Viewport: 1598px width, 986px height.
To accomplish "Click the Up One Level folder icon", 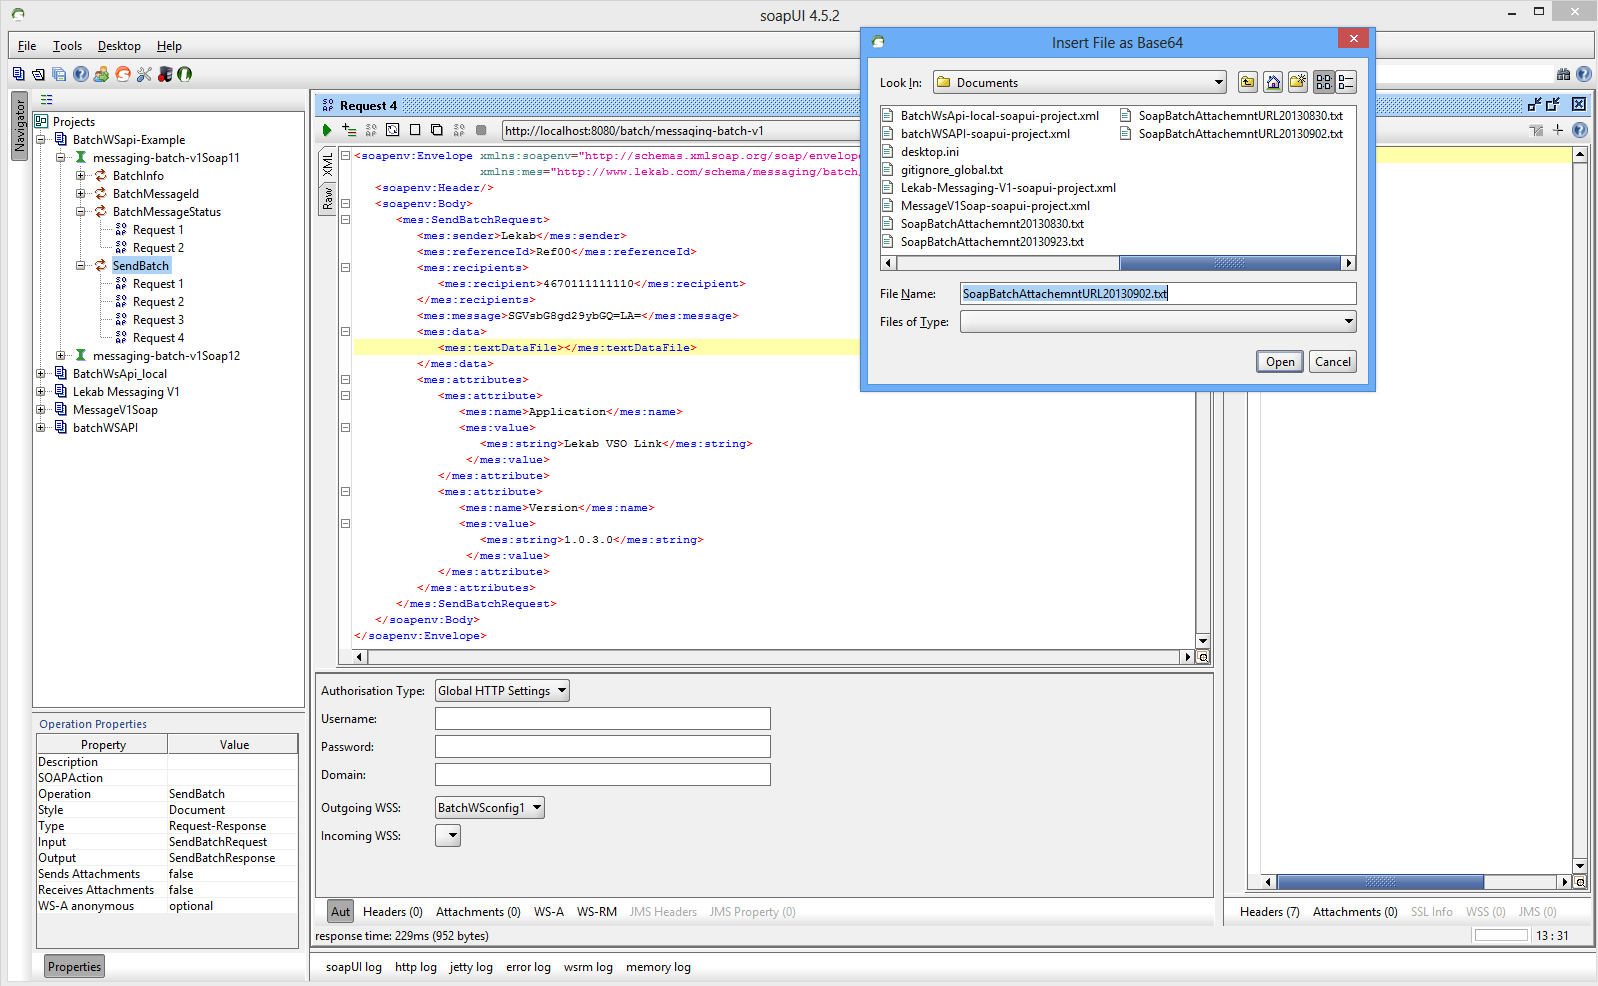I will click(1247, 82).
